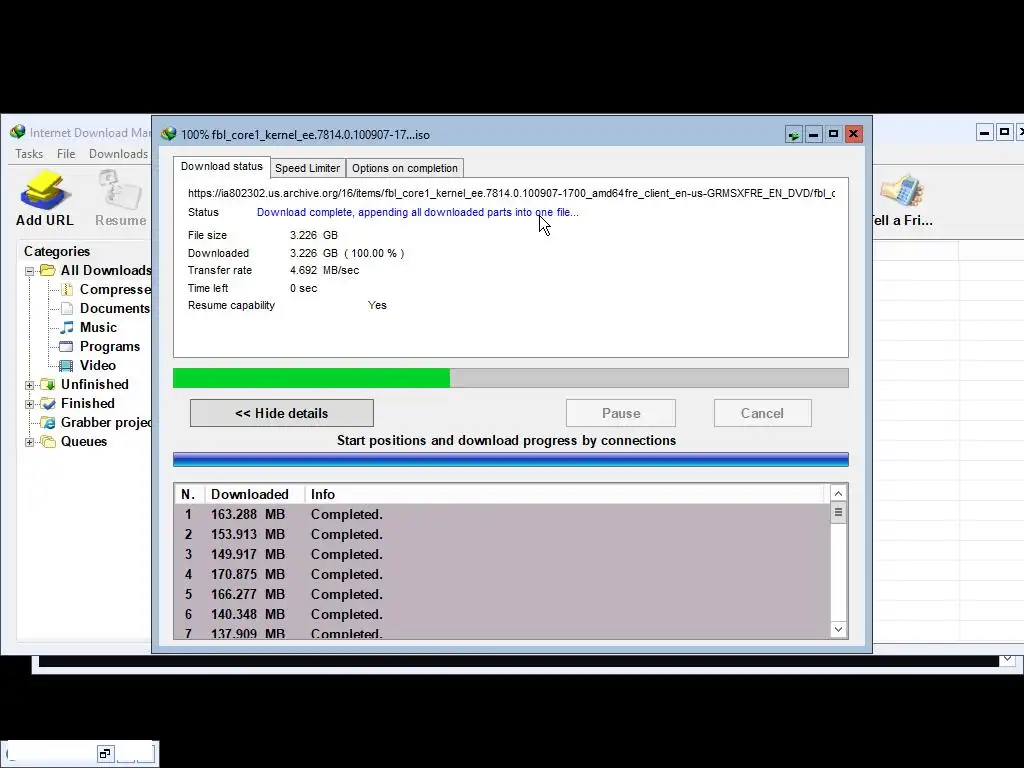Viewport: 1024px width, 768px height.
Task: Select the Music category icon
Action: (67, 327)
